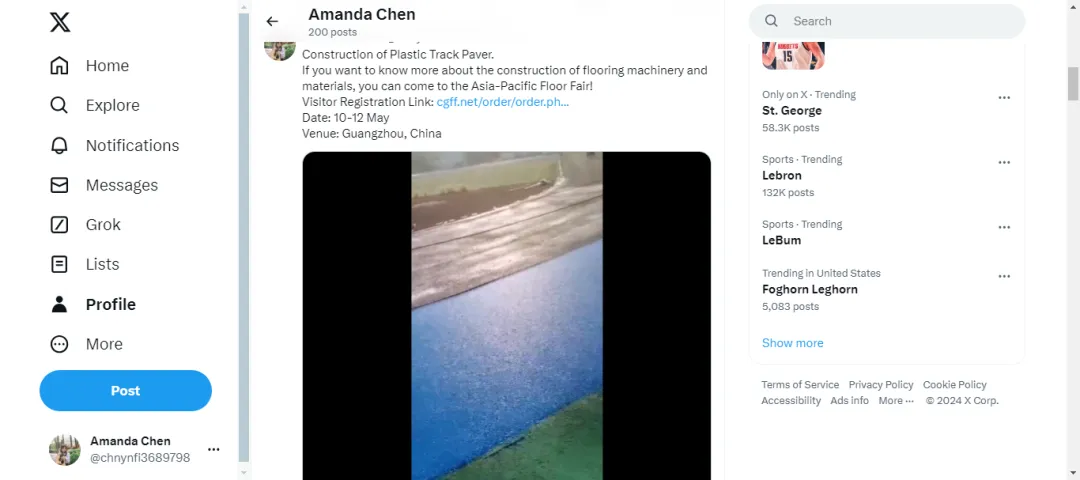
Task: Click the X logo icon
Action: pos(60,22)
